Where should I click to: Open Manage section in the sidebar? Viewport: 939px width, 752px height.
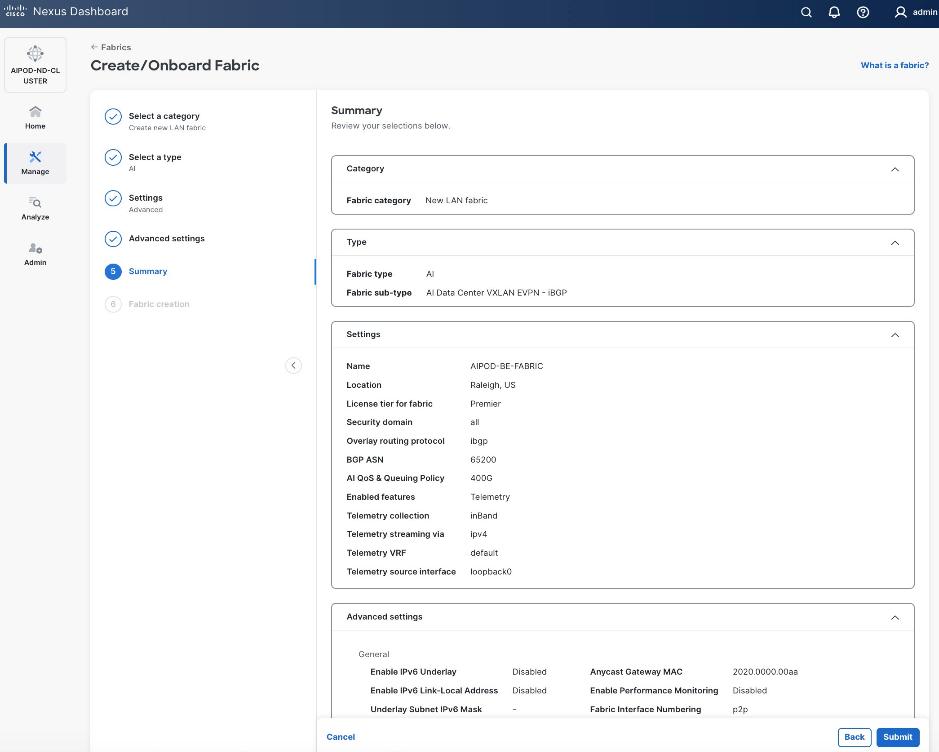tap(35, 163)
